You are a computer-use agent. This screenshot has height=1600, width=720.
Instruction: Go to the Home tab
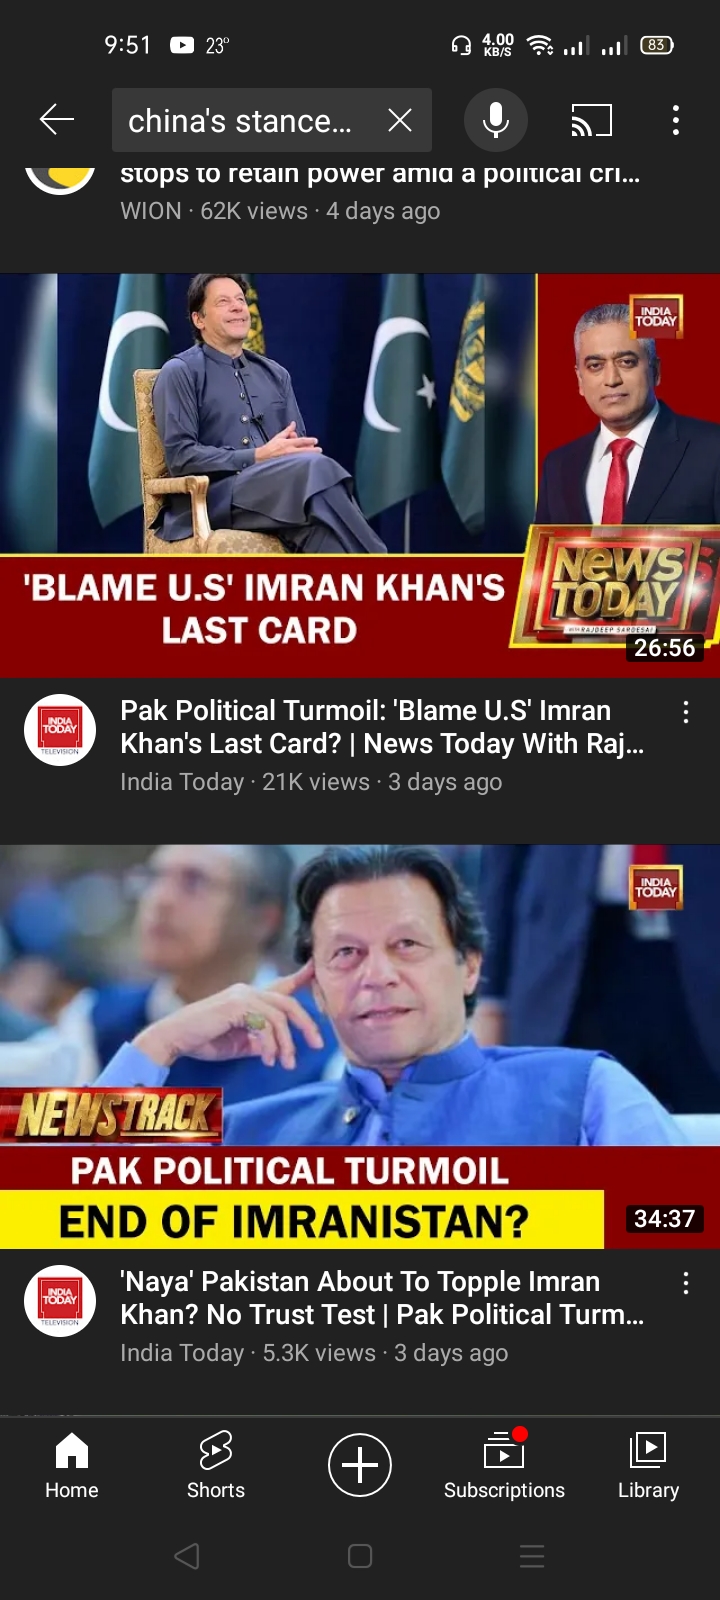(x=72, y=1465)
